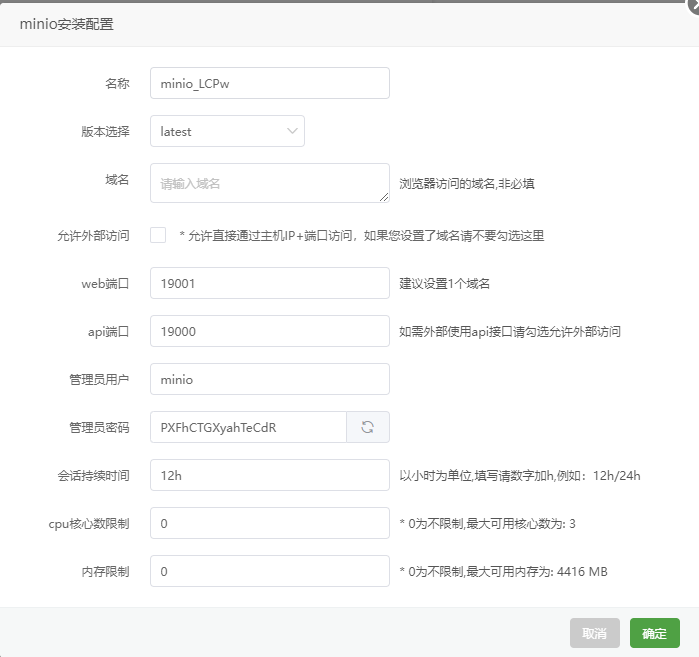Click the dialog title minio安装配置
This screenshot has width=699, height=657.
(66, 24)
